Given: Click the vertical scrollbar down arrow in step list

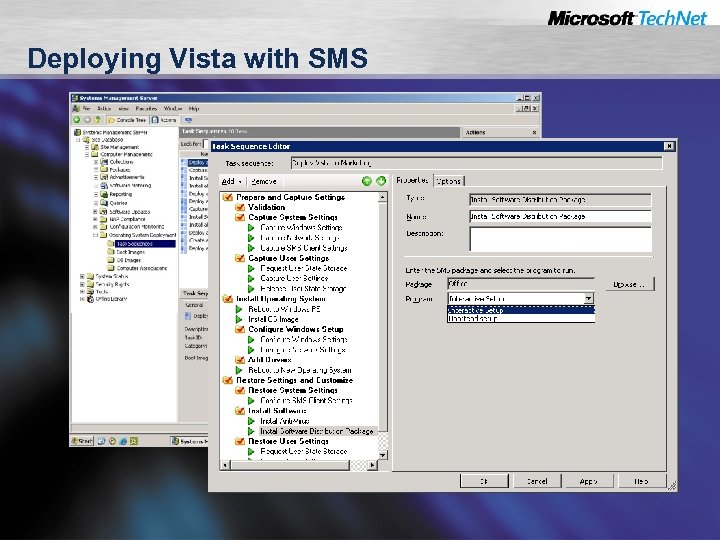Looking at the screenshot, I should coord(382,455).
